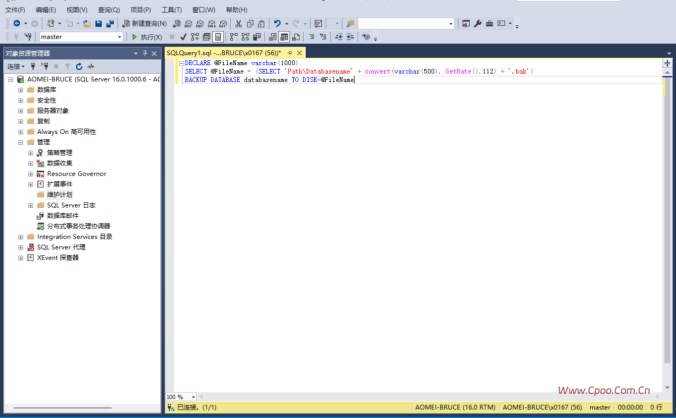Screen dimensions: 676x418
Task: Click the Cut scissors icon
Action: [238, 24]
